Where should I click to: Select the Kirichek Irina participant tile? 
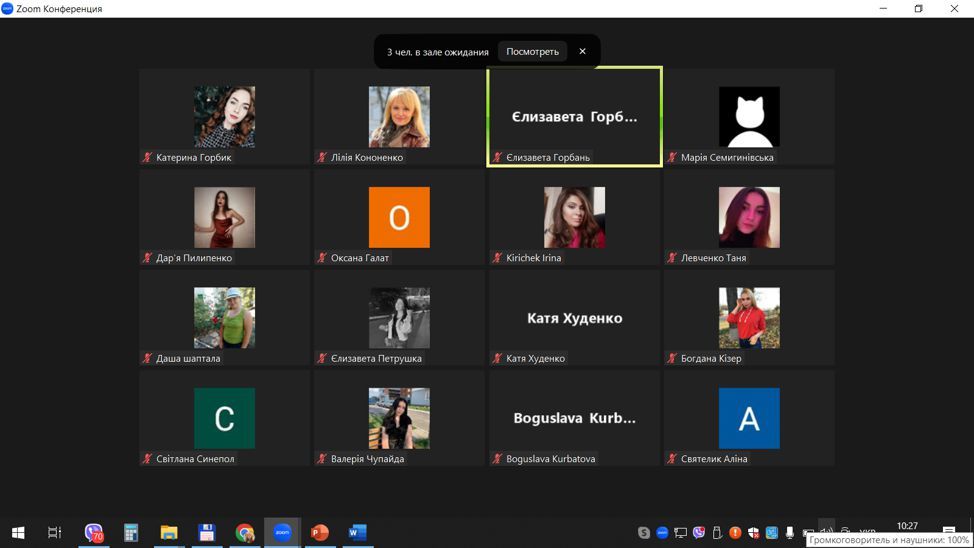574,218
